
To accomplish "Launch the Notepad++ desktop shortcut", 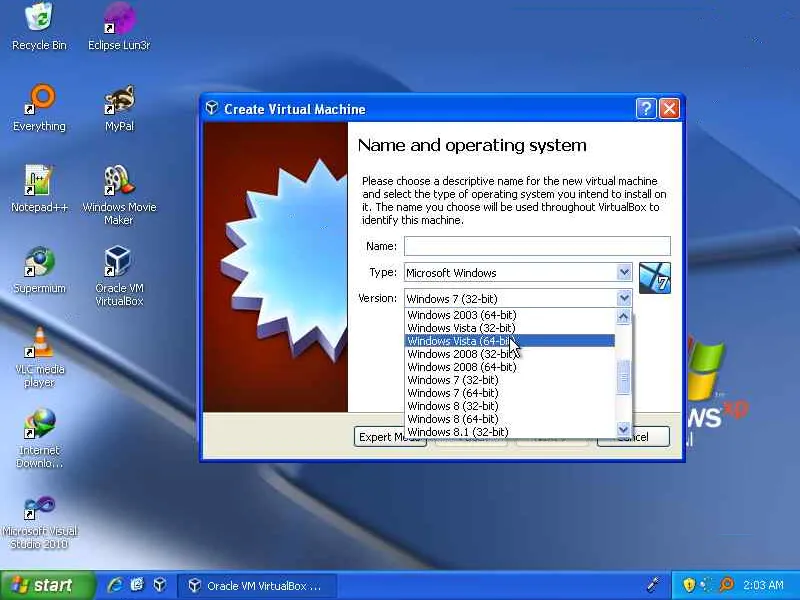I will (39, 189).
